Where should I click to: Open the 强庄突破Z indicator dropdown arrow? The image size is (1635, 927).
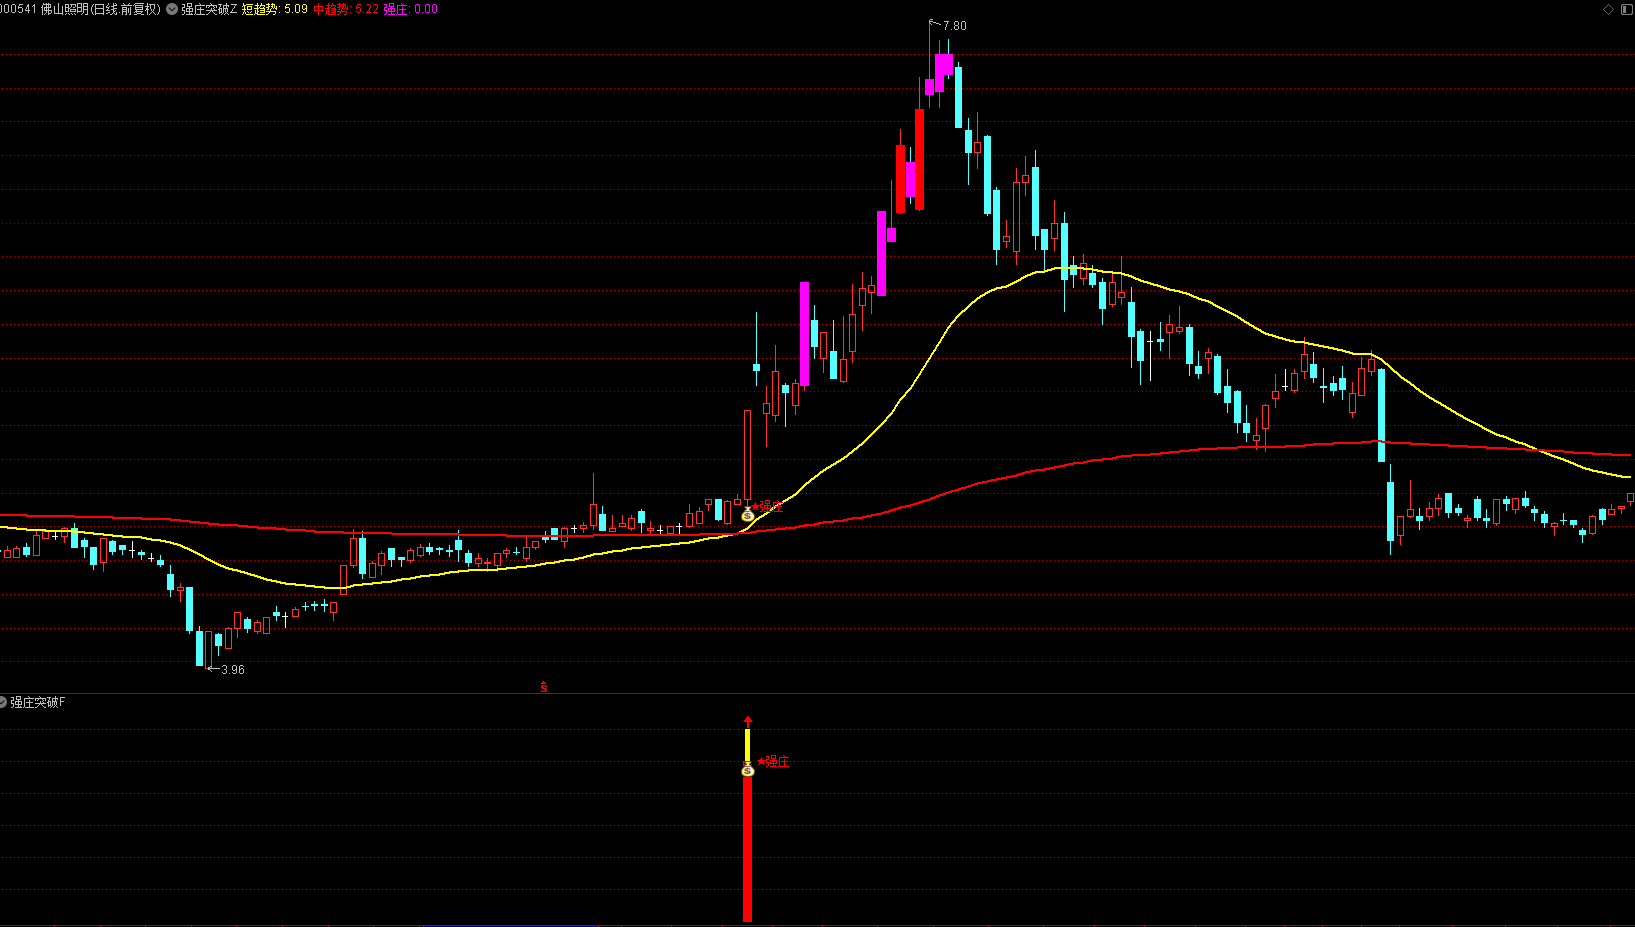point(172,9)
